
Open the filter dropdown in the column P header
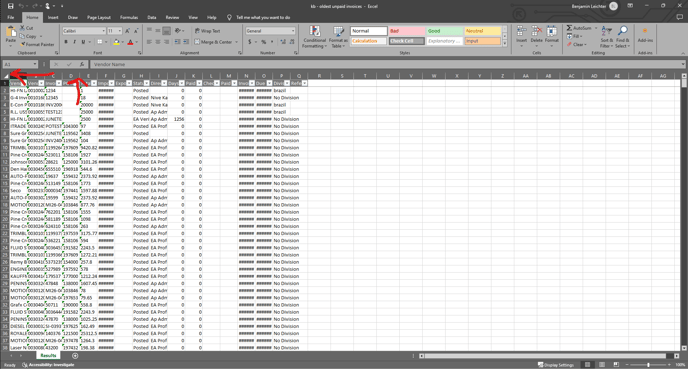[287, 83]
